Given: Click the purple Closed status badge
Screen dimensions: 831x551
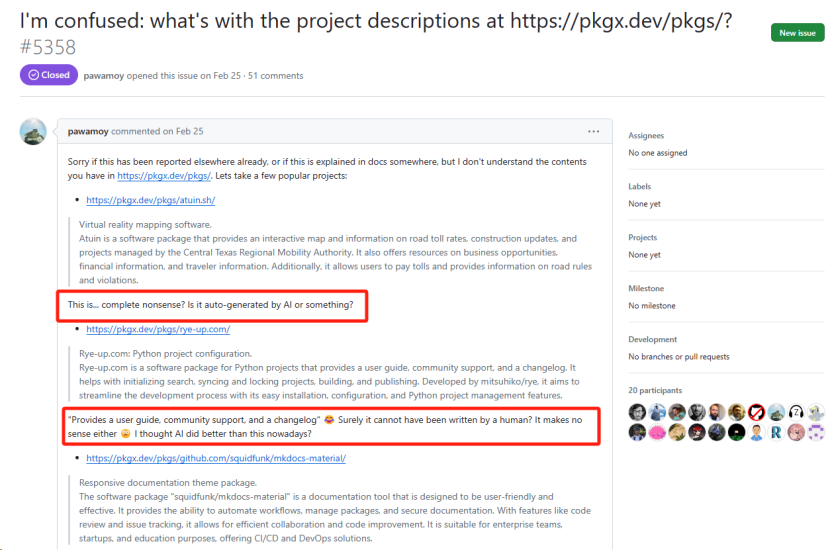Looking at the screenshot, I should (x=49, y=75).
